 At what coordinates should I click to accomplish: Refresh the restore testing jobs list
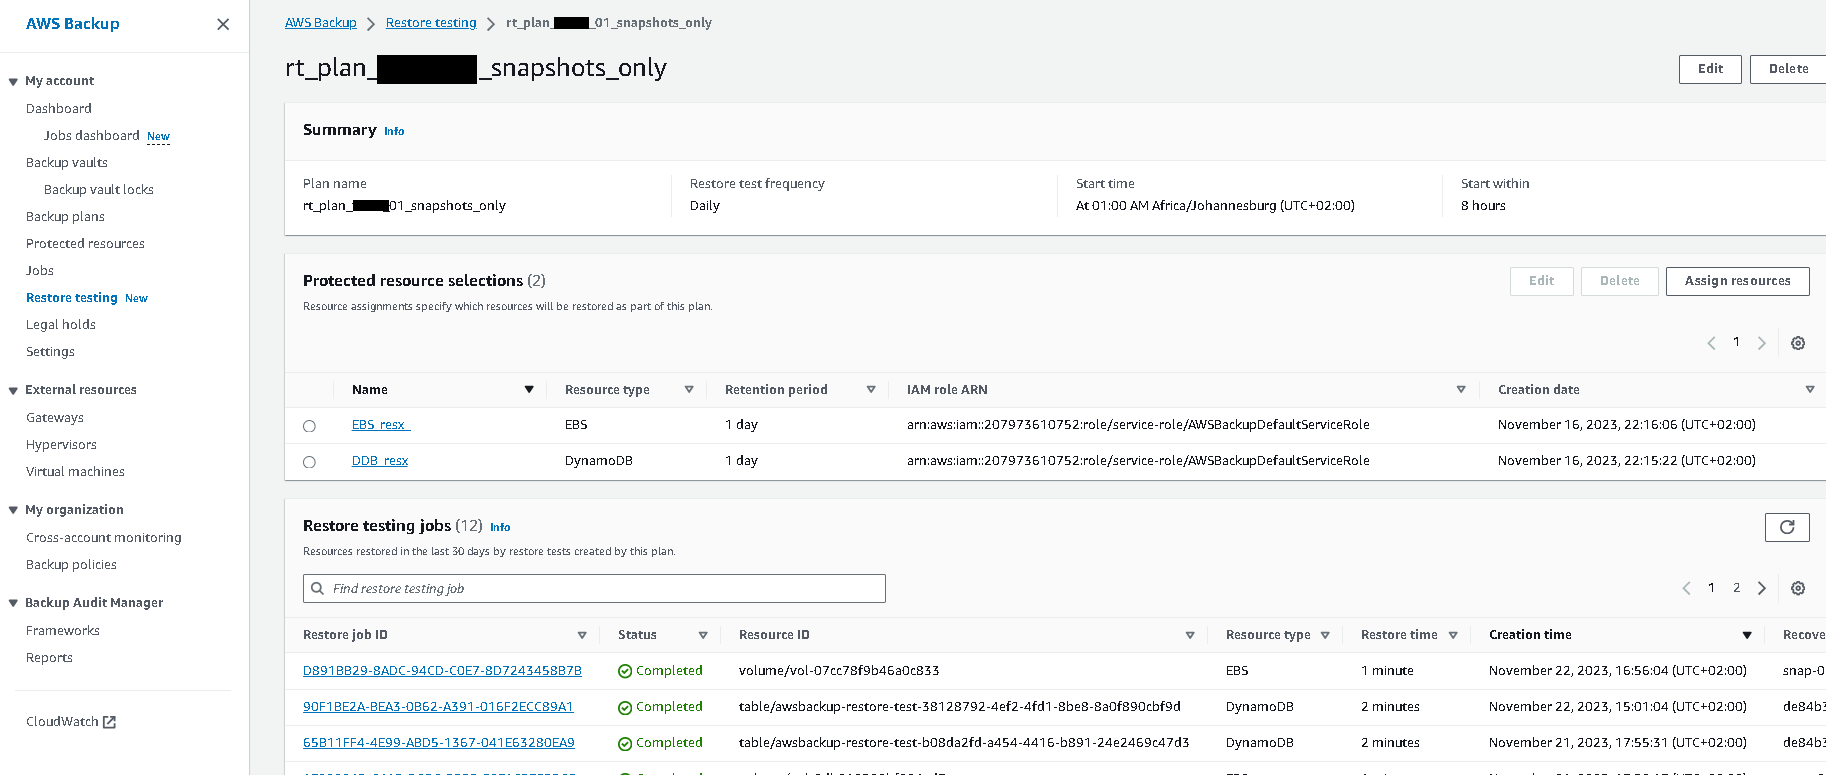(1787, 527)
